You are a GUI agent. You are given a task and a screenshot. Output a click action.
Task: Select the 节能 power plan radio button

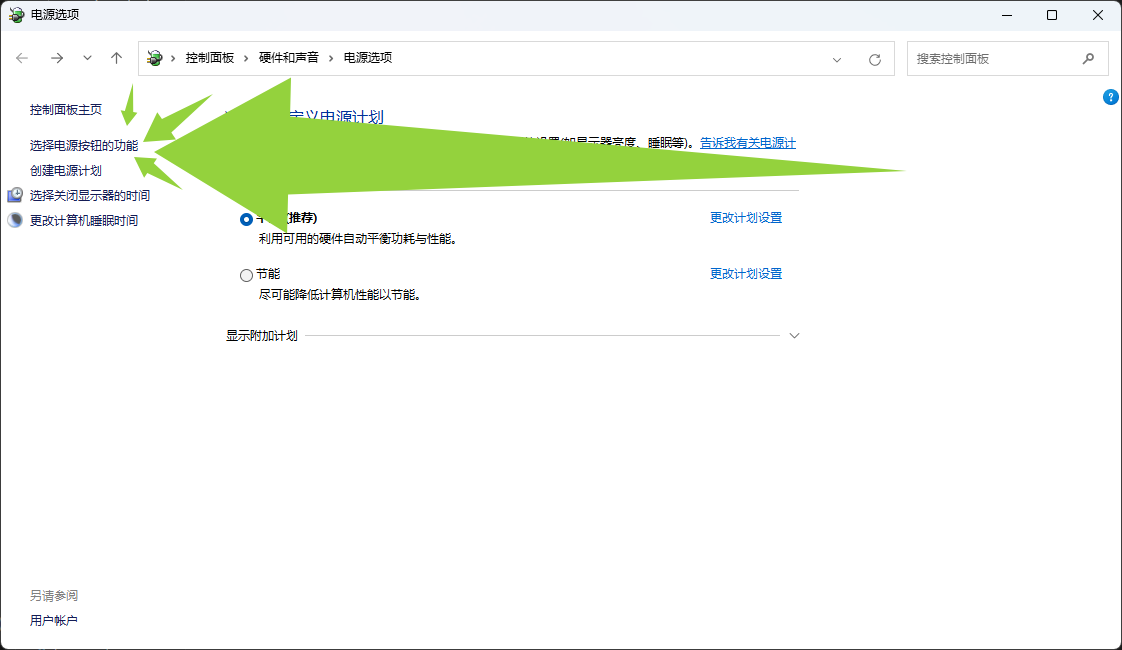point(247,275)
